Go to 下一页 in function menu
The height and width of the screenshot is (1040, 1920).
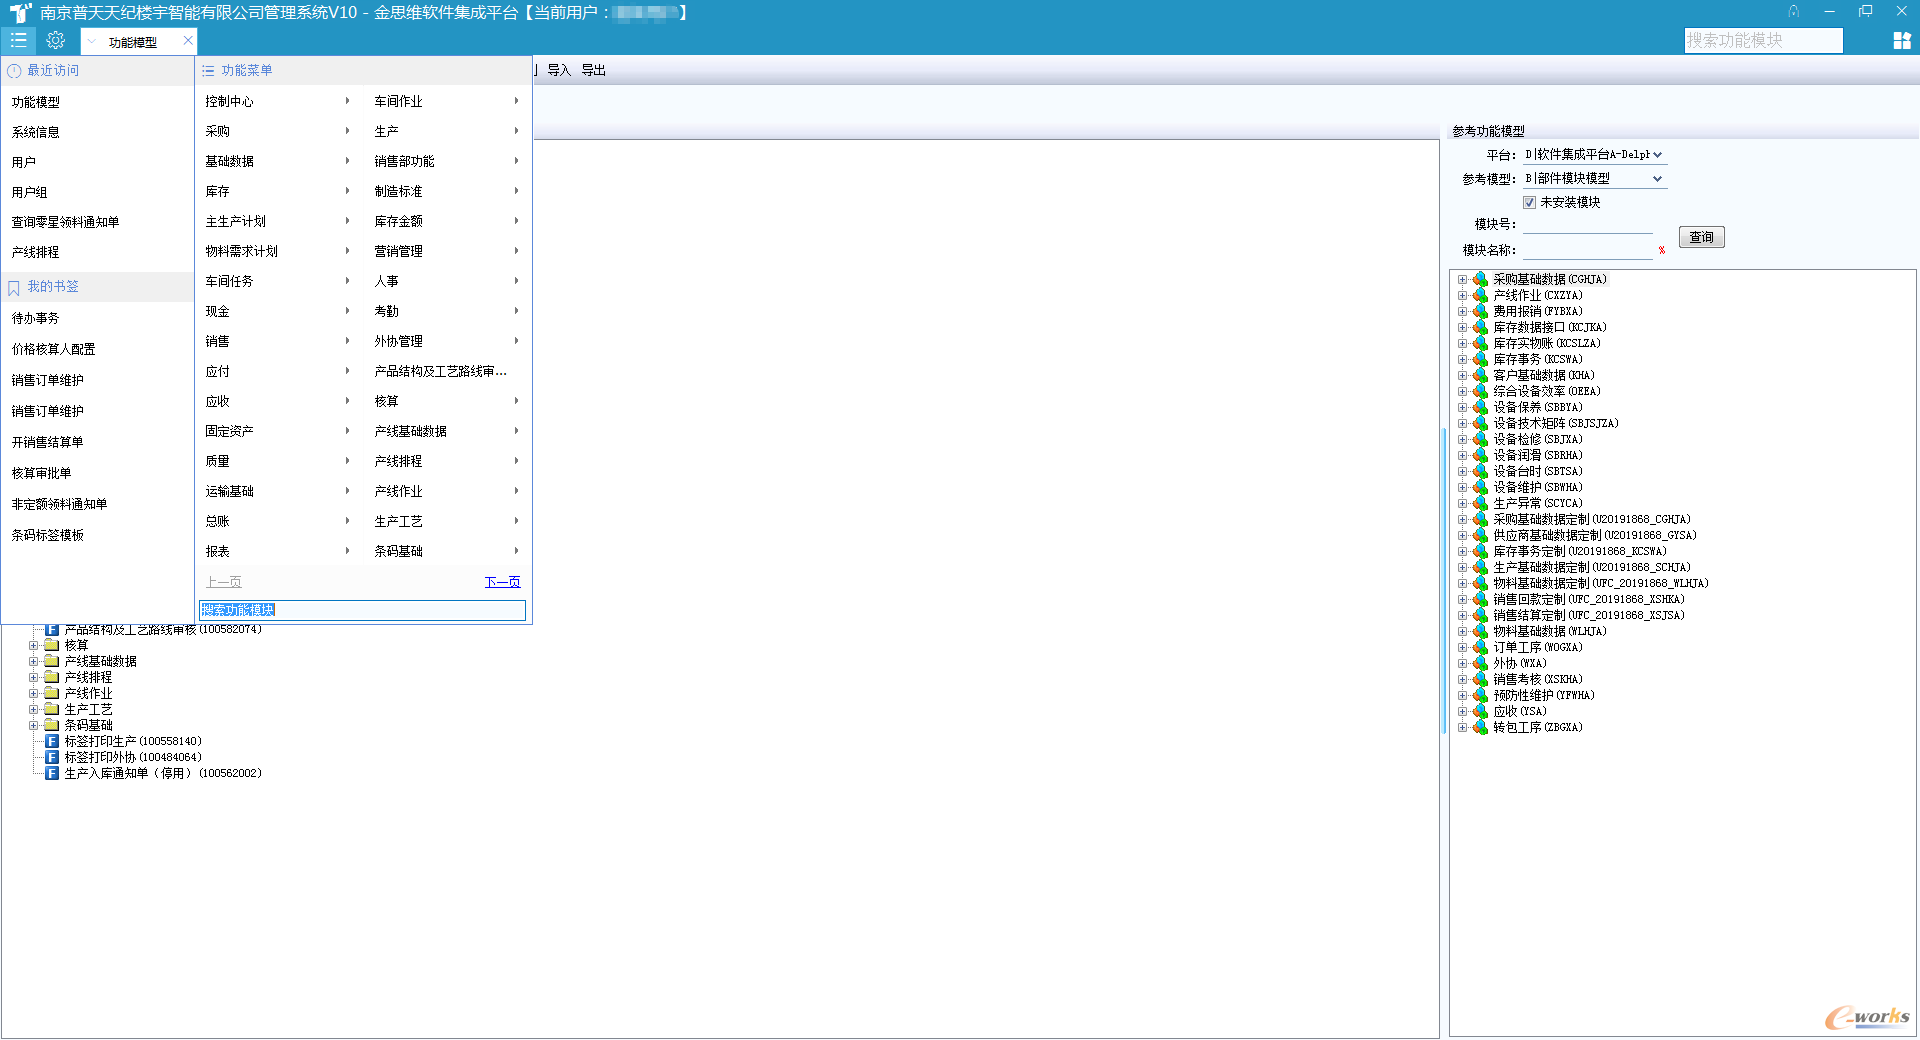click(x=502, y=582)
